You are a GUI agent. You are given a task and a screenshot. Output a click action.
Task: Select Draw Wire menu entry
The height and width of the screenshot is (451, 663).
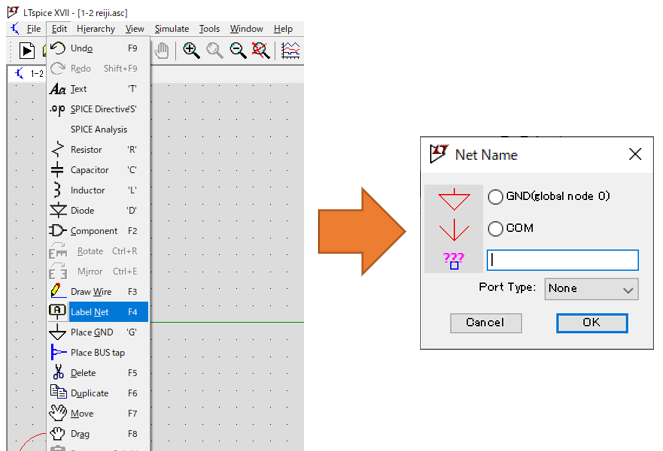pos(99,292)
